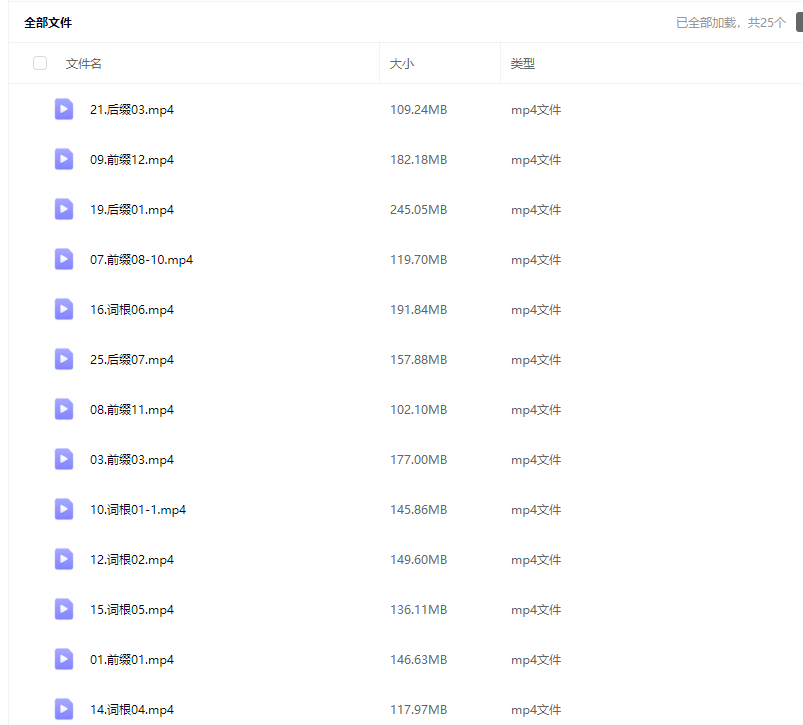Open file 07.前缀08-10.mp4
The height and width of the screenshot is (725, 803).
[141, 260]
